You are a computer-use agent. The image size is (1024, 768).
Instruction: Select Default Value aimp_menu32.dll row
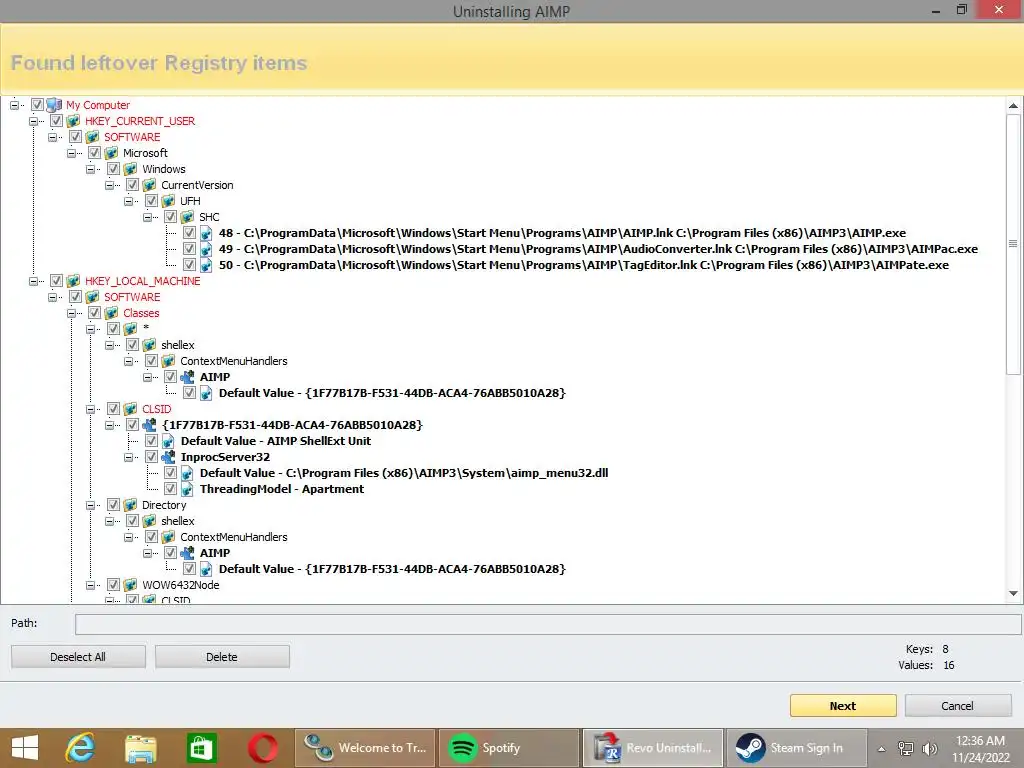(x=404, y=473)
